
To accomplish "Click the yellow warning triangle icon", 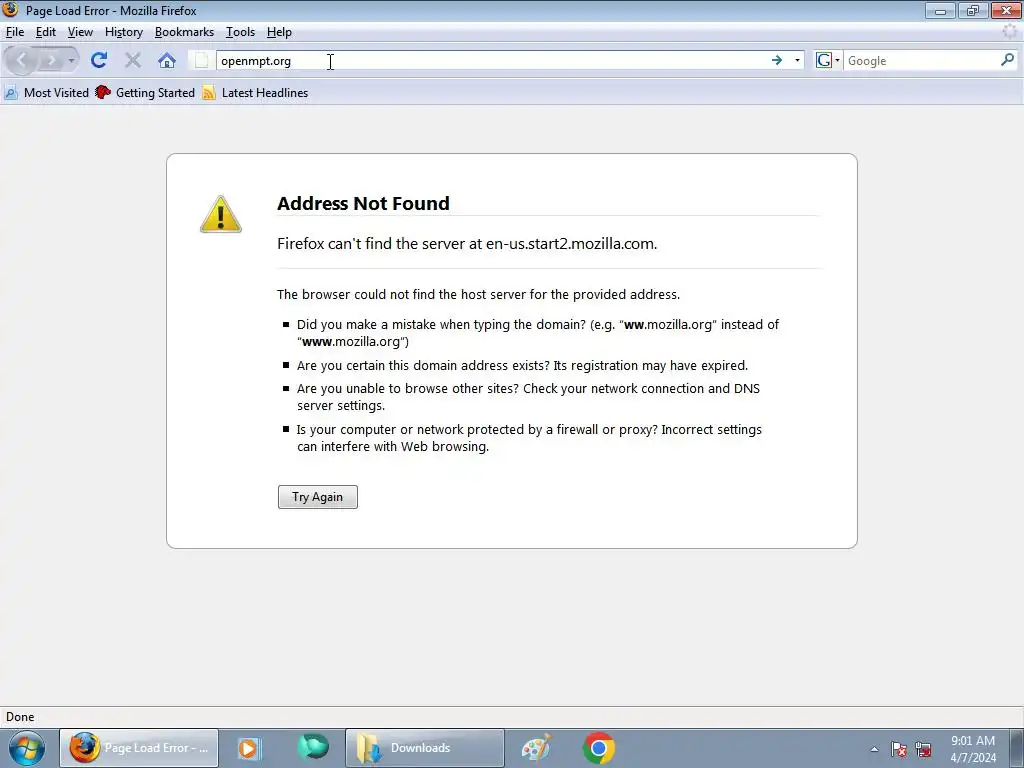I will pyautogui.click(x=221, y=214).
